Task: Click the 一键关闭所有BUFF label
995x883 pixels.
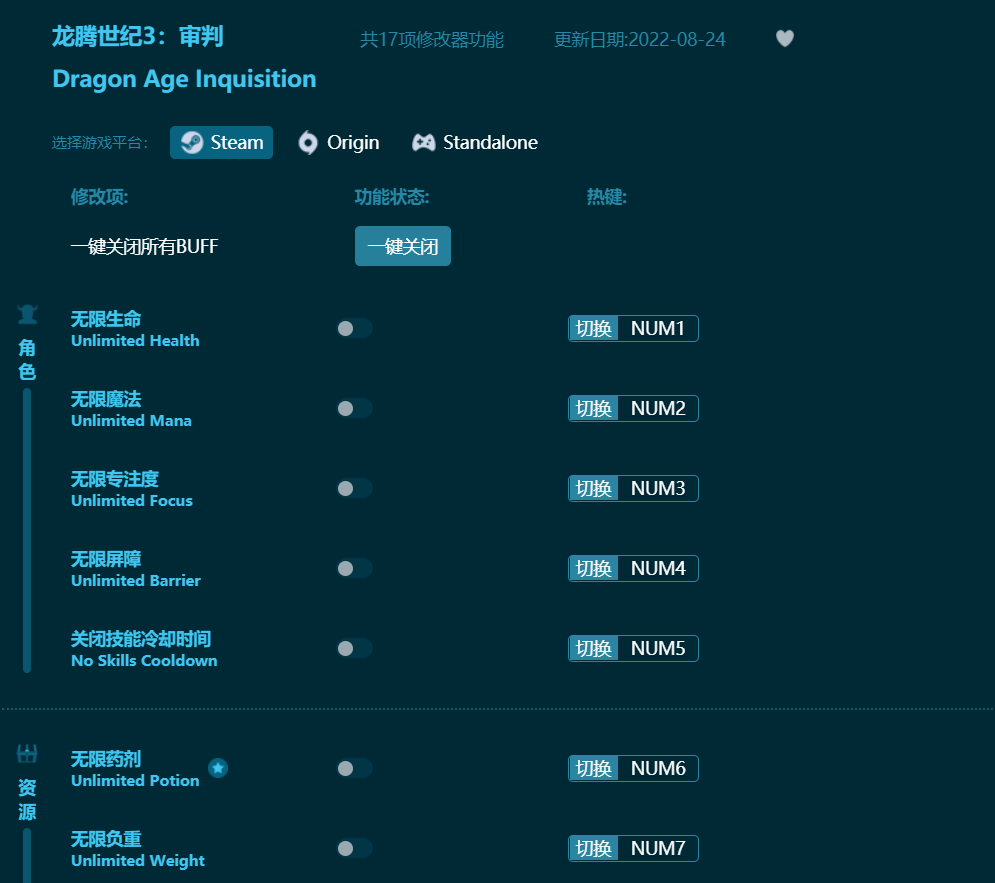Action: 144,246
